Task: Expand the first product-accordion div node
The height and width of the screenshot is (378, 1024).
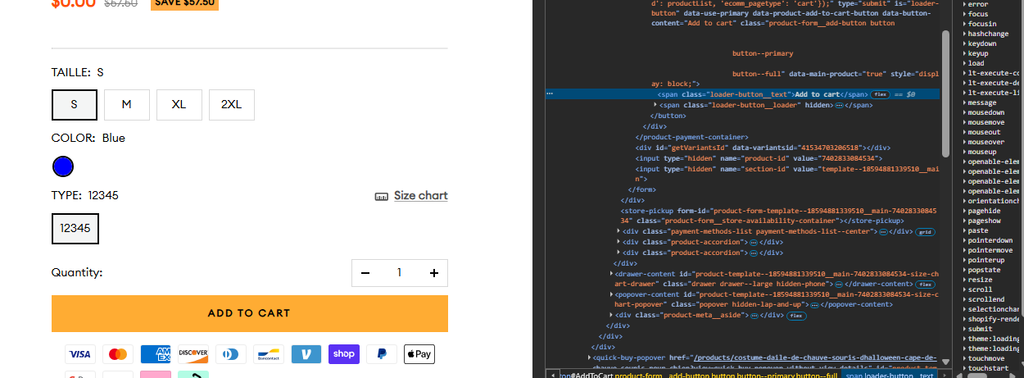Action: pyautogui.click(x=619, y=242)
